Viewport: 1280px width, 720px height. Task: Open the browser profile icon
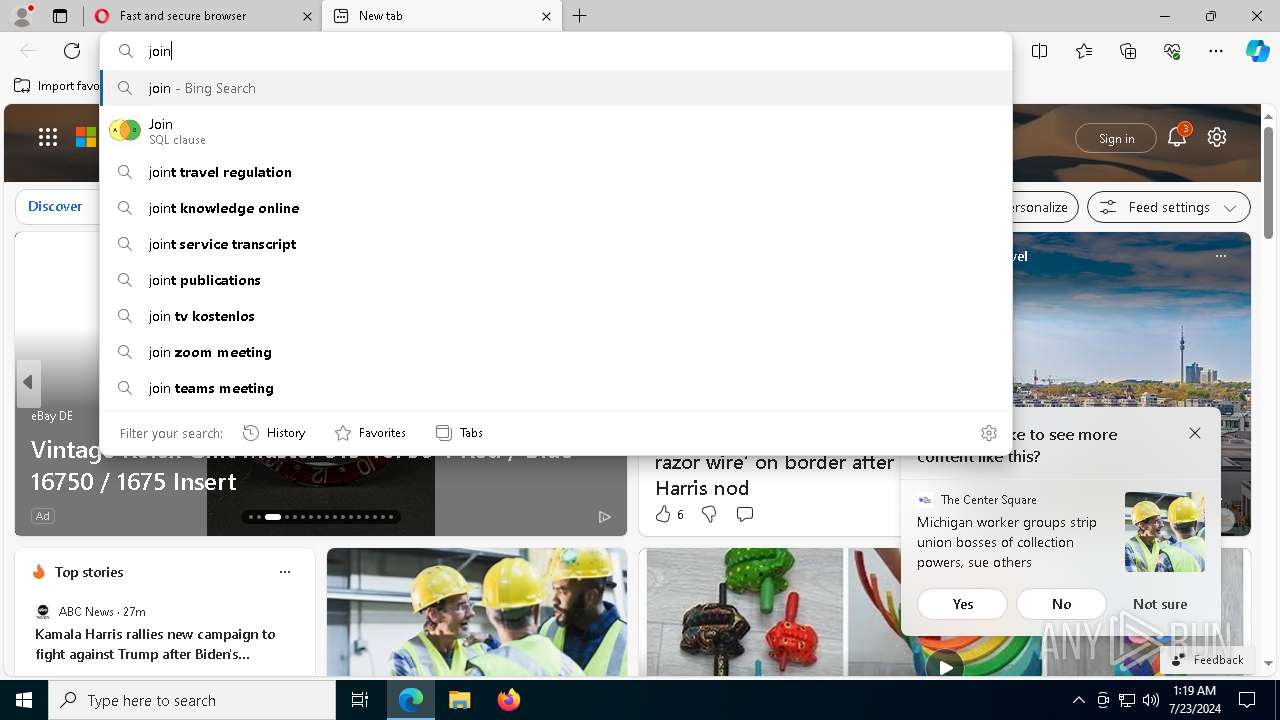coord(22,16)
